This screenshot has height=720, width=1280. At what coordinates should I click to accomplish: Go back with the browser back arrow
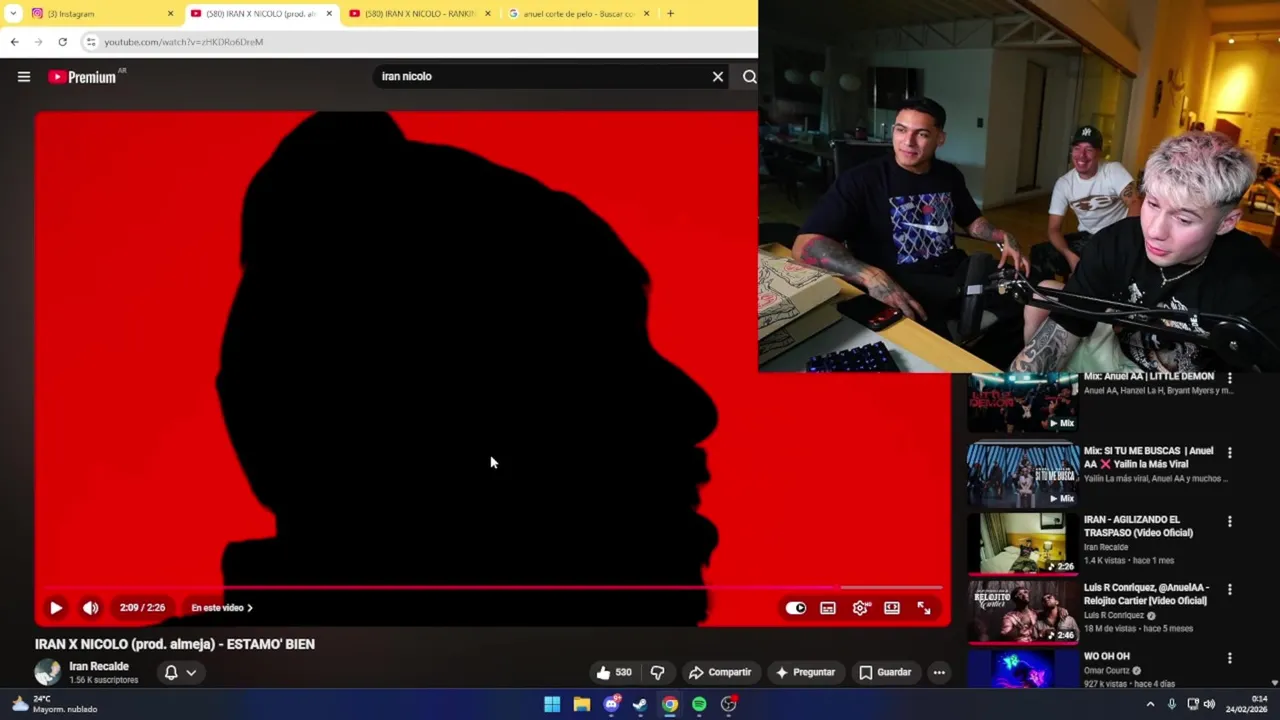[14, 42]
